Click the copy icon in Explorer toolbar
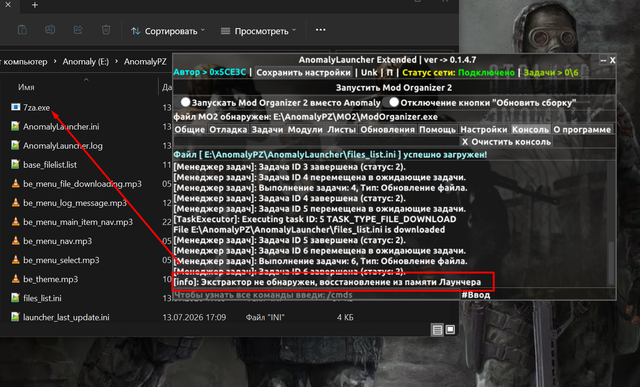The height and width of the screenshot is (387, 640). coord(22,30)
